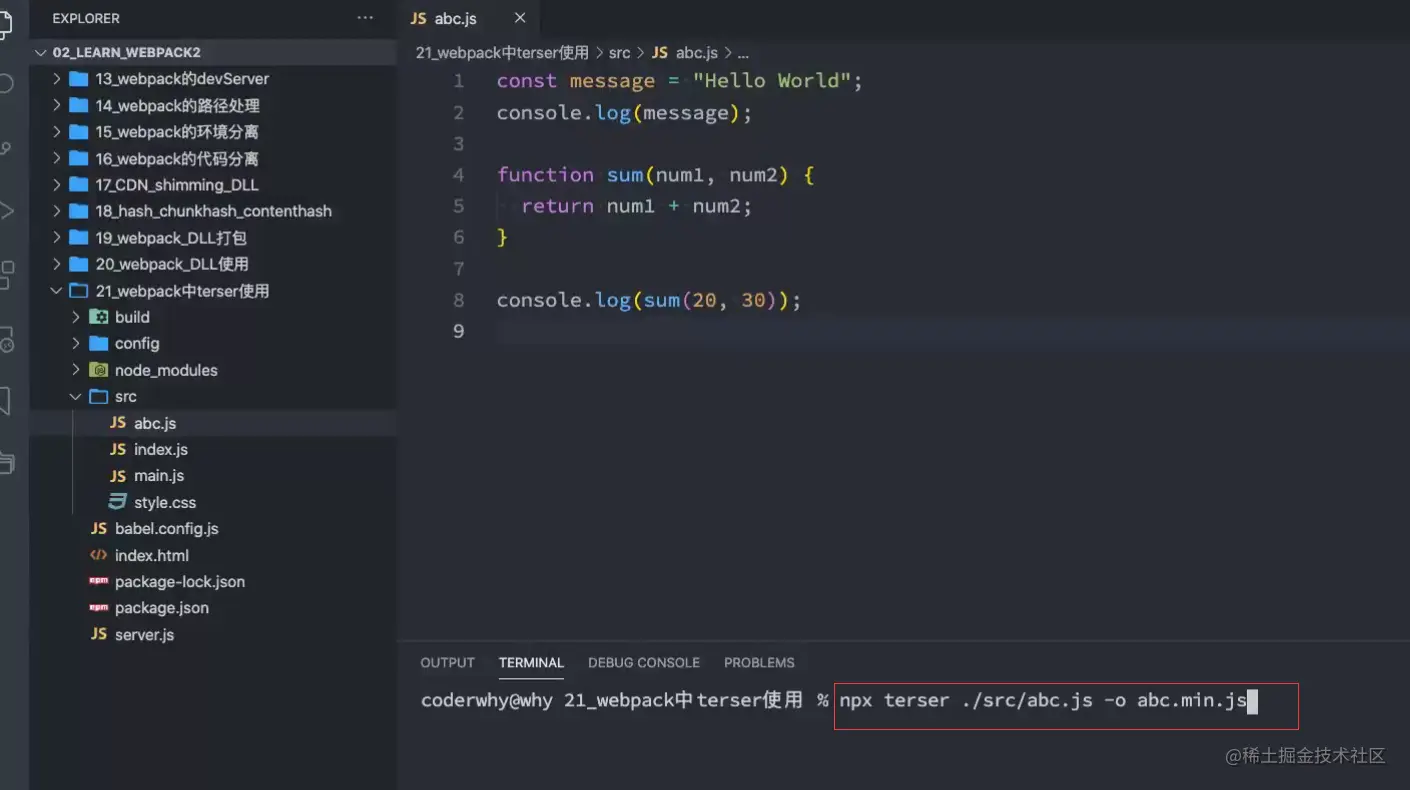The height and width of the screenshot is (790, 1410).
Task: Click the node_modules folder icon
Action: (99, 370)
